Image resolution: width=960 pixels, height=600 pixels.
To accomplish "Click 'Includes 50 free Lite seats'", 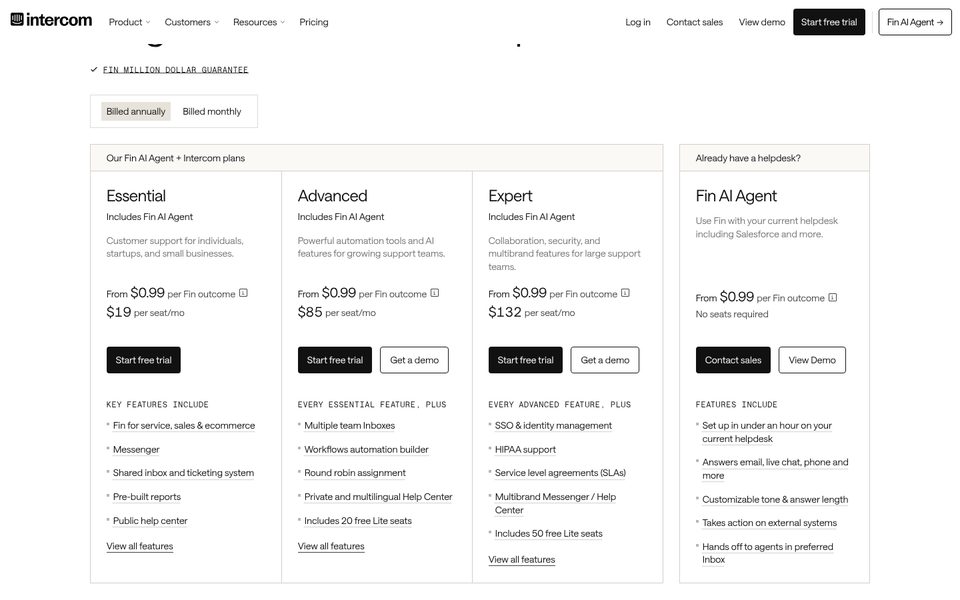I will click(x=549, y=533).
